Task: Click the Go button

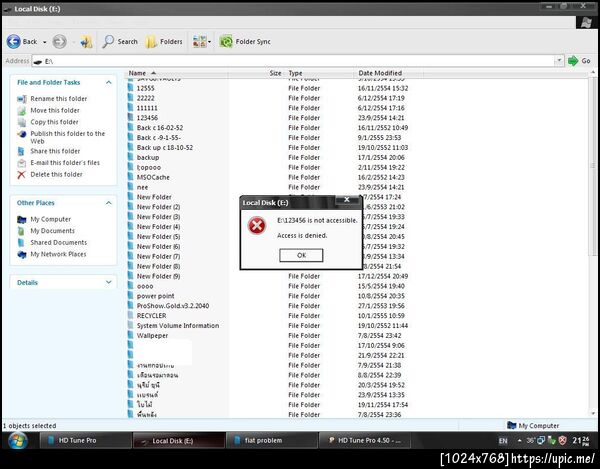Action: (579, 61)
